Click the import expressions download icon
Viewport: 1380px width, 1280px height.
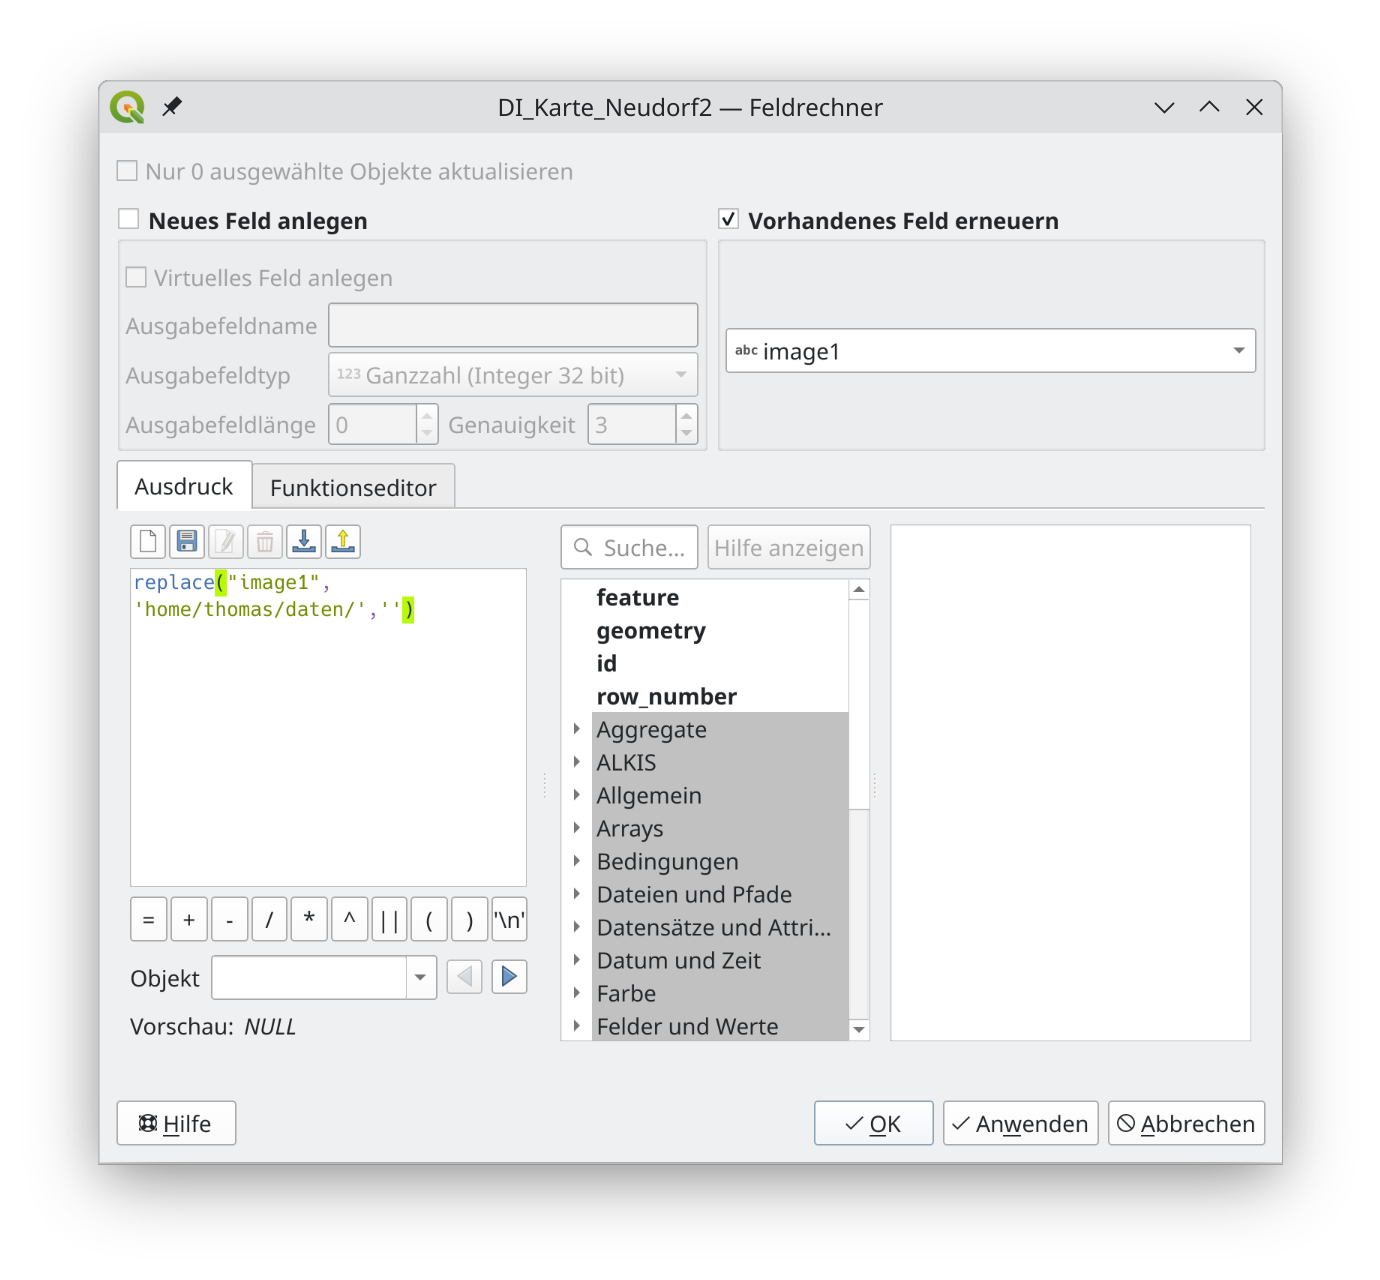[304, 542]
